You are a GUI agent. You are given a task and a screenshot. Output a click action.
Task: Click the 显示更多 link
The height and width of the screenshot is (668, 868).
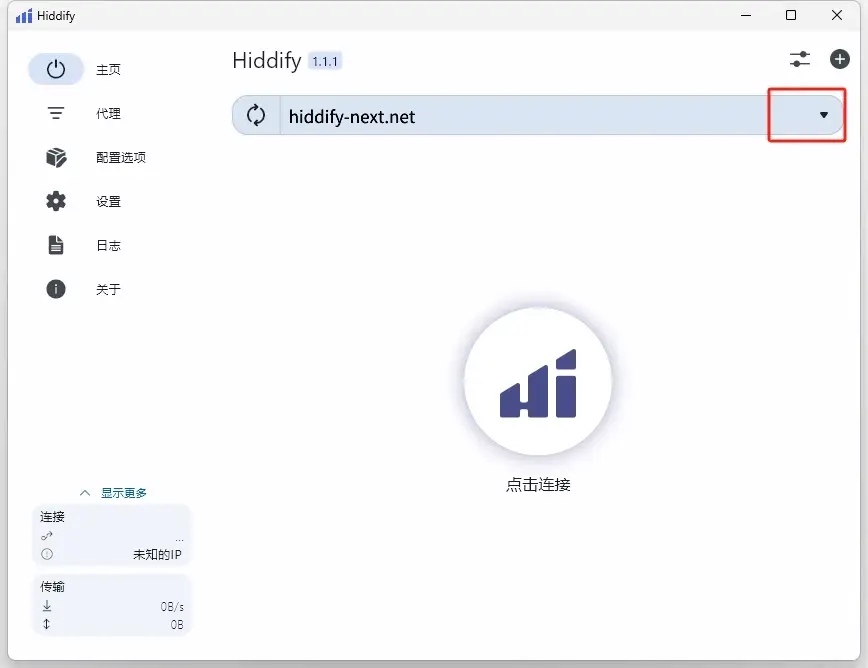pos(124,493)
